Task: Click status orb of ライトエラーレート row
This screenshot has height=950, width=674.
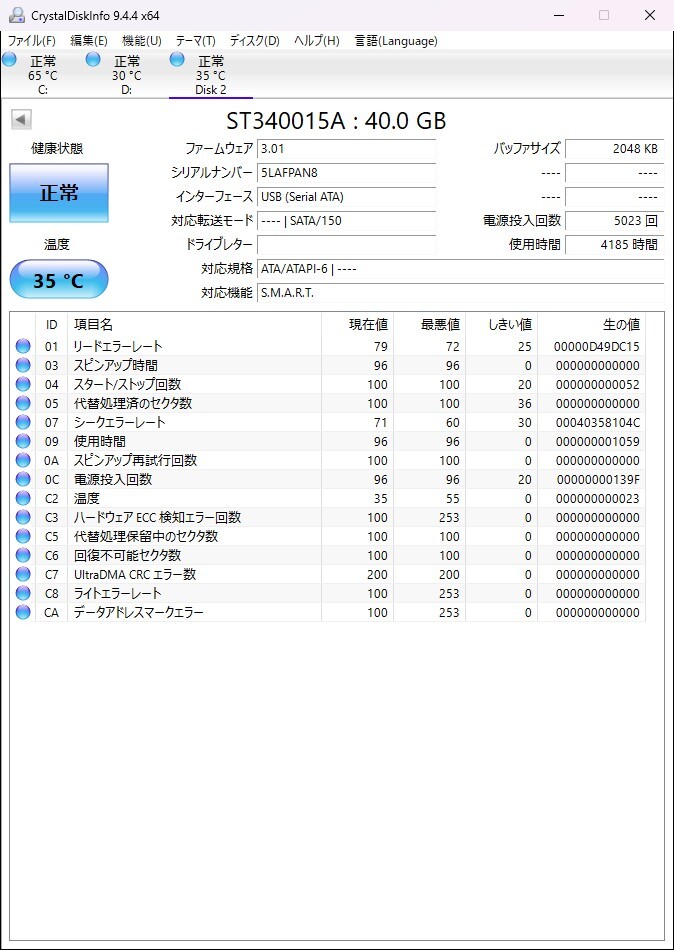Action: tap(23, 593)
